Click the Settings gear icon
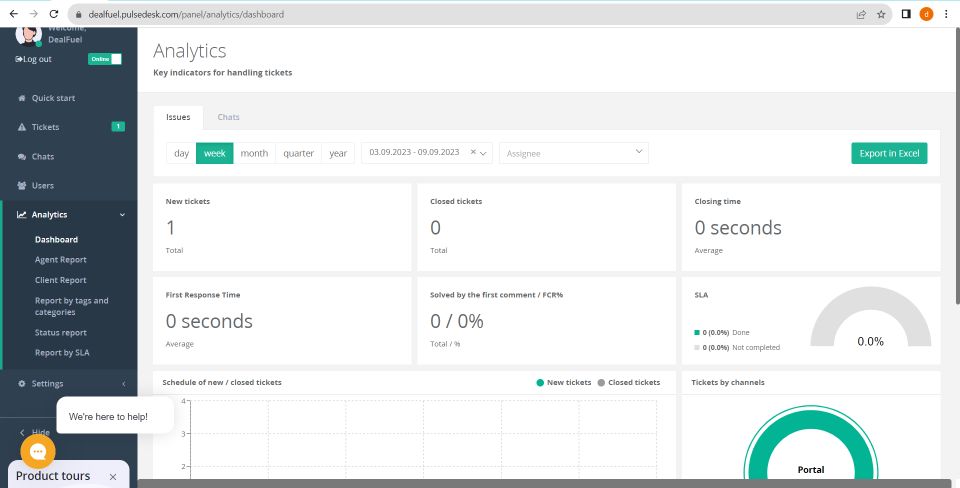960x488 pixels. coord(22,383)
